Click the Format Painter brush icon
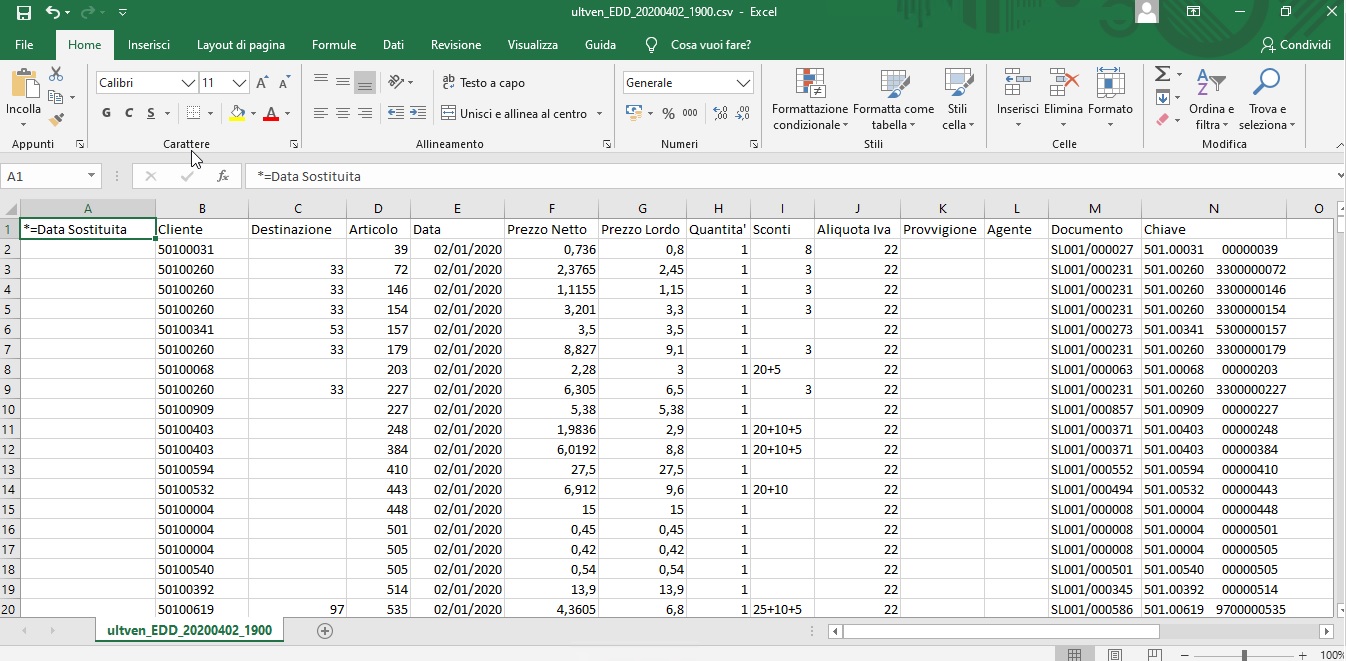Viewport: 1346px width, 661px height. pos(56,119)
